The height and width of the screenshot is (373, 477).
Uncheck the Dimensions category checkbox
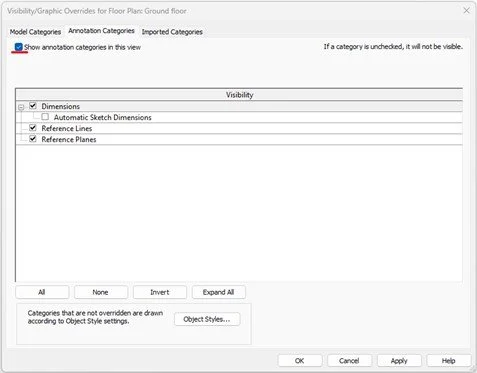tap(33, 106)
